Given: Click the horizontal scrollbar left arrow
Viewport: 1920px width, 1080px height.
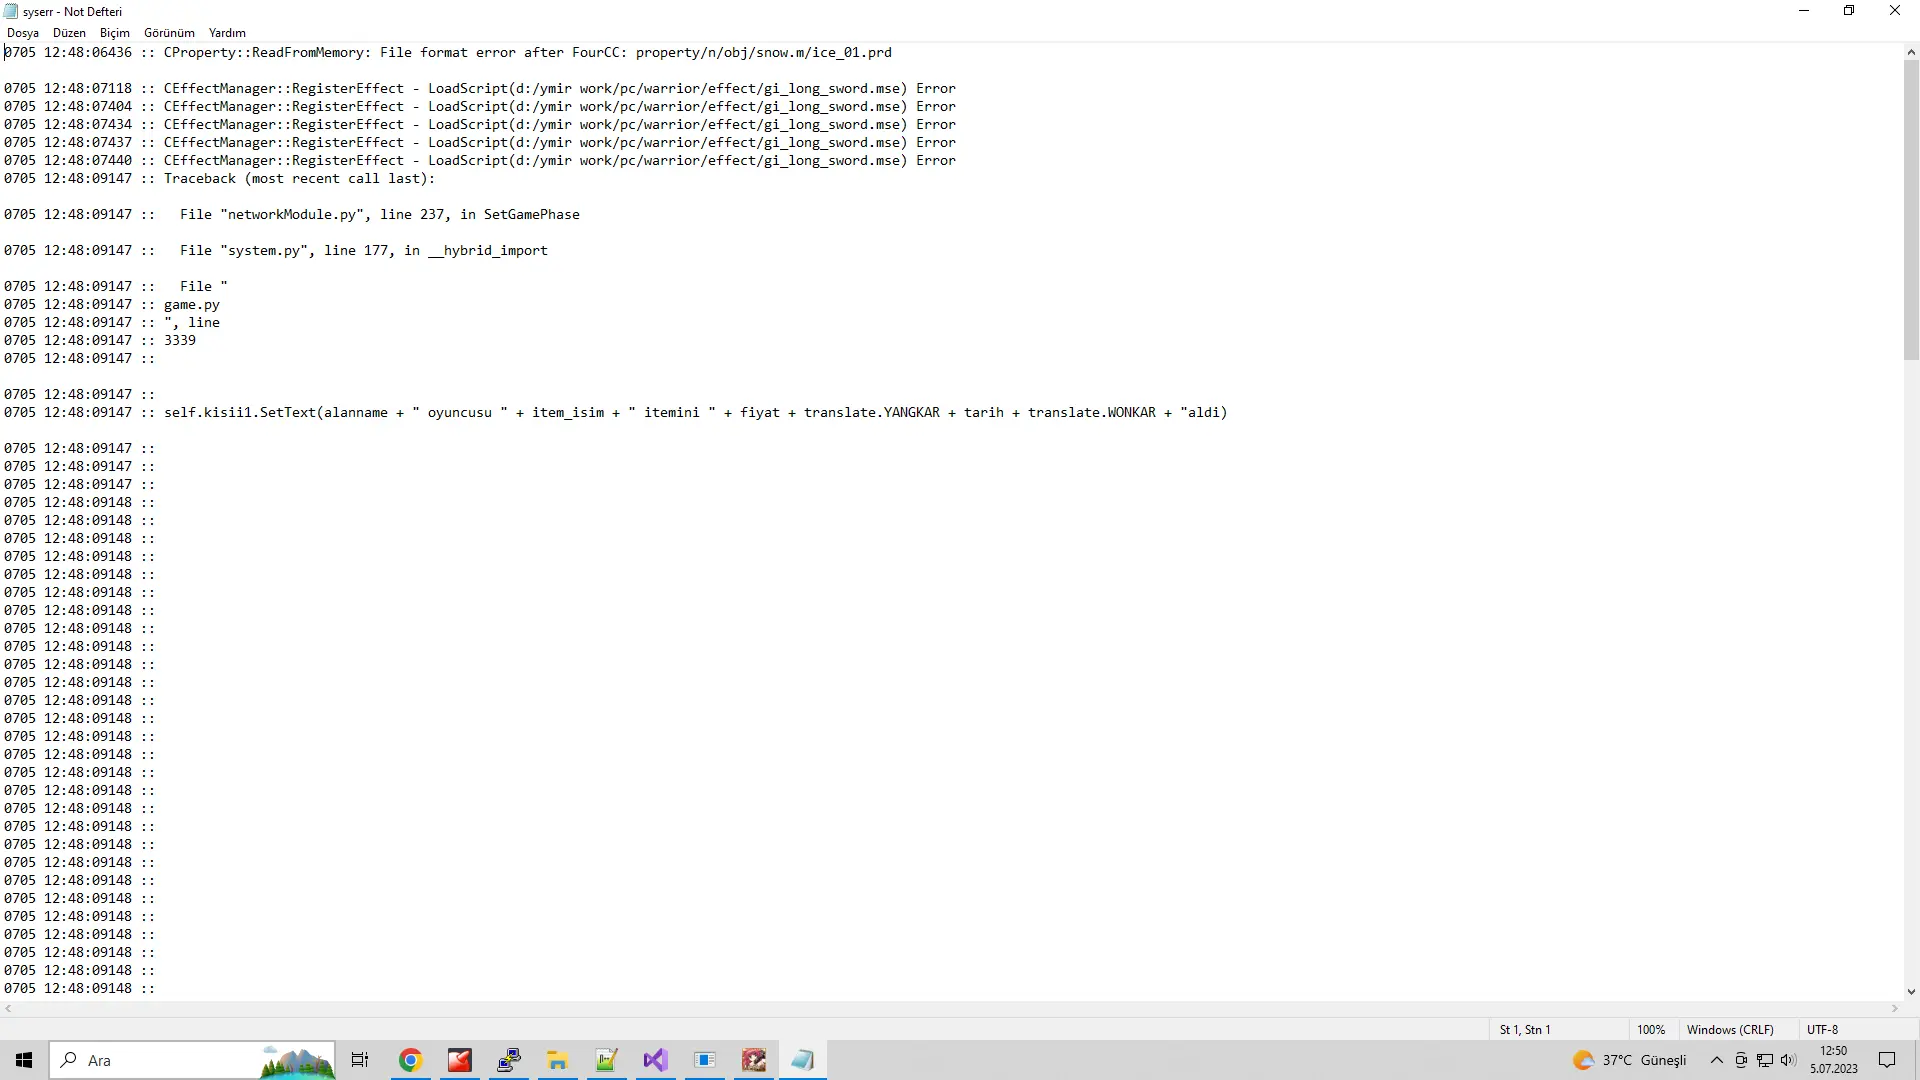Looking at the screenshot, I should [x=8, y=1009].
